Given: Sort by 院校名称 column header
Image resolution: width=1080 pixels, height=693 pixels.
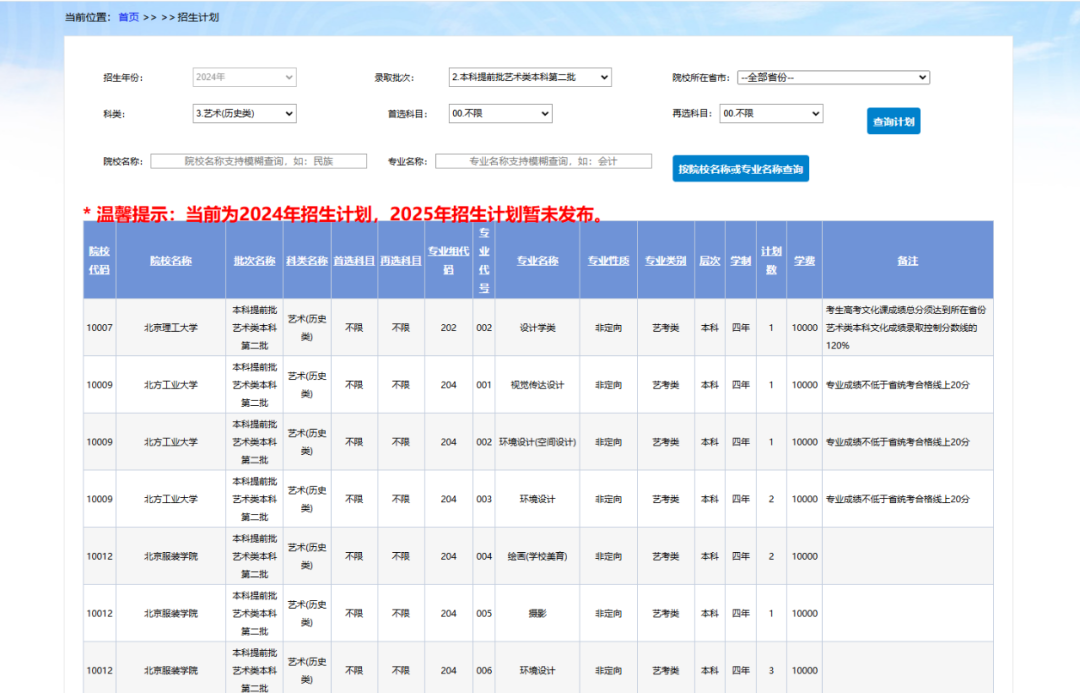Looking at the screenshot, I should tap(170, 261).
